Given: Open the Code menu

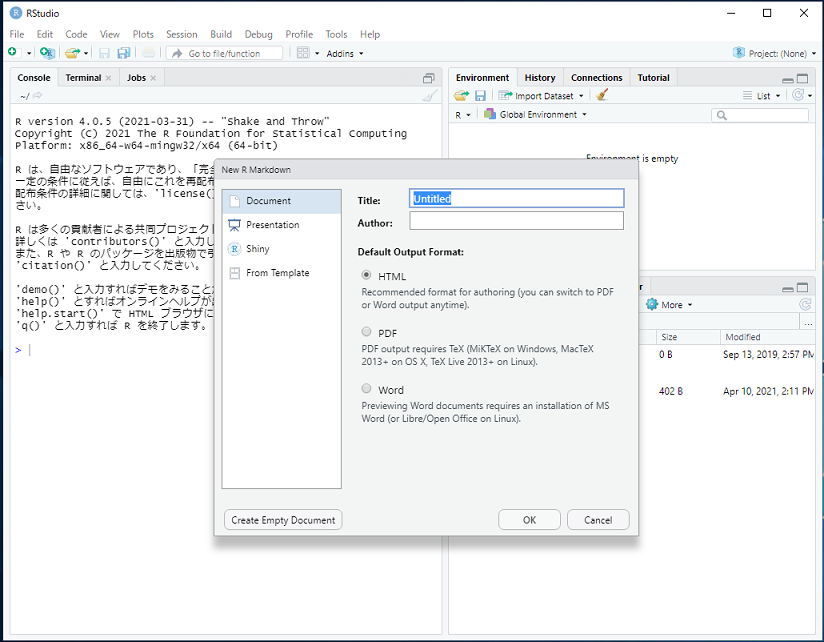Looking at the screenshot, I should 76,34.
